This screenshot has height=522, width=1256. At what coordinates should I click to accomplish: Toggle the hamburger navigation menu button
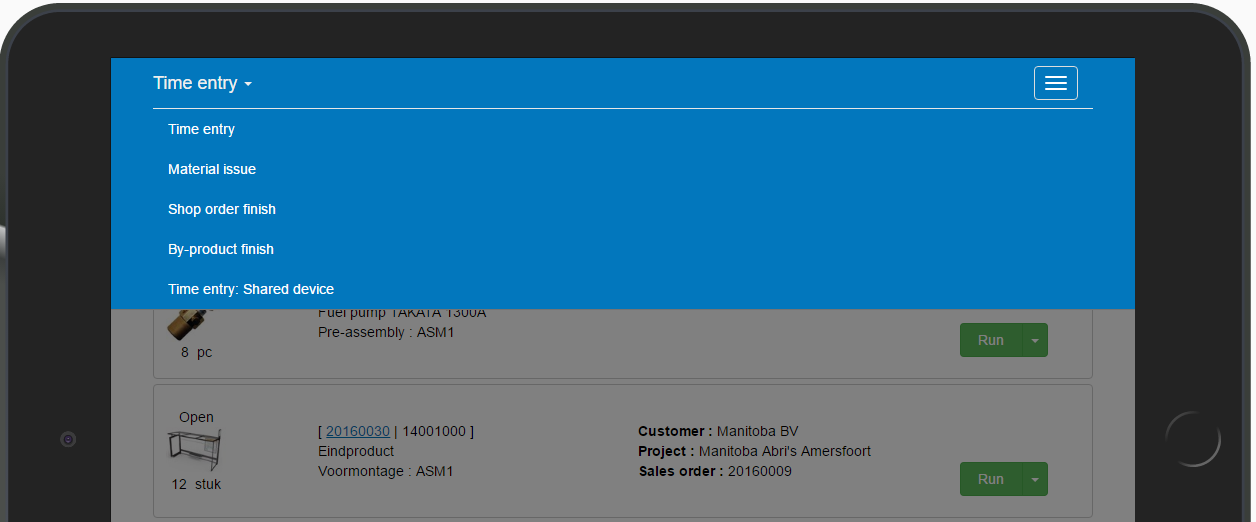(x=1055, y=83)
